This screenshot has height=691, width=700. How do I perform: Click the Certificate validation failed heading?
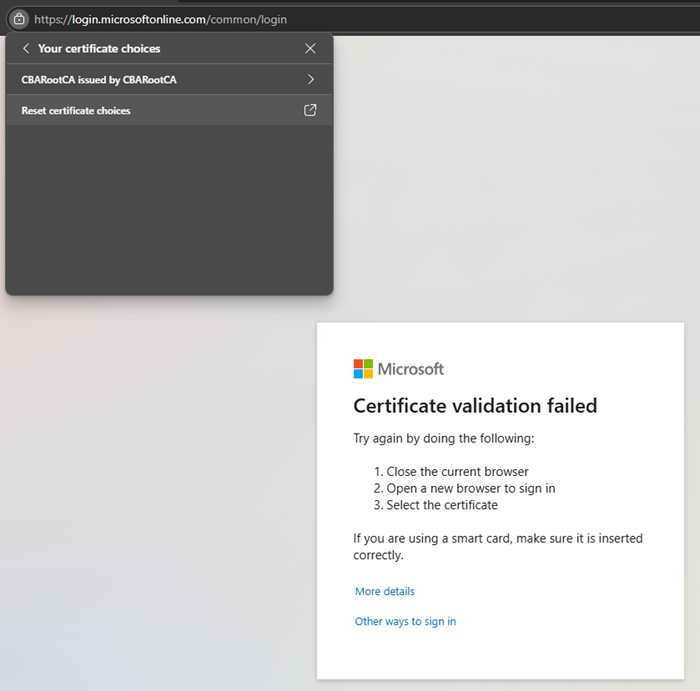475,405
